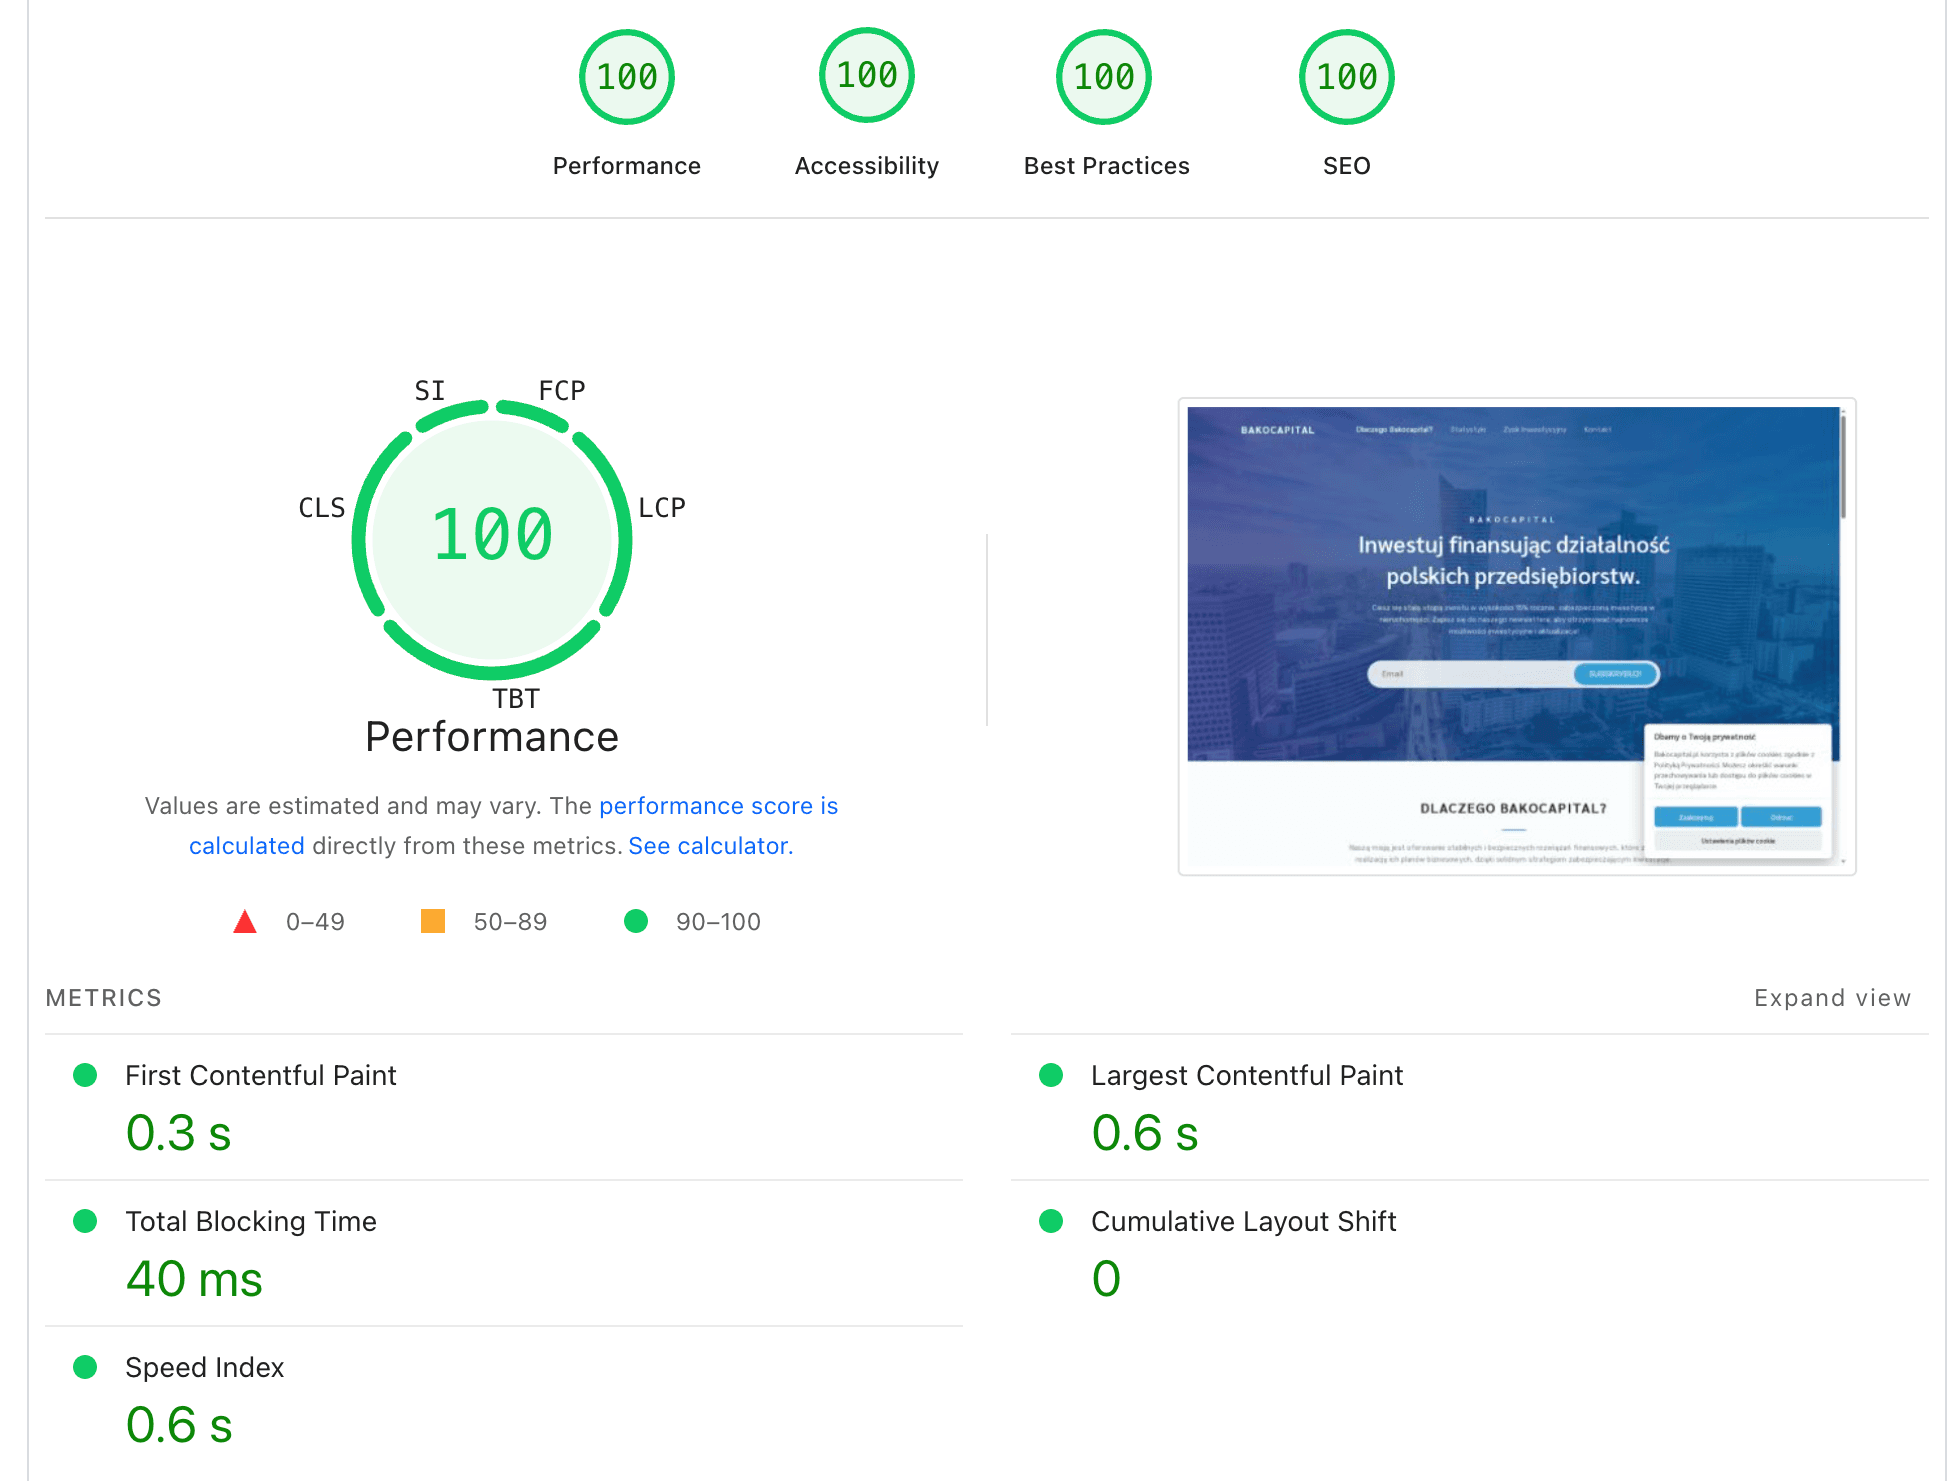Click the Largest Contentful Paint metric title

tap(1247, 1075)
